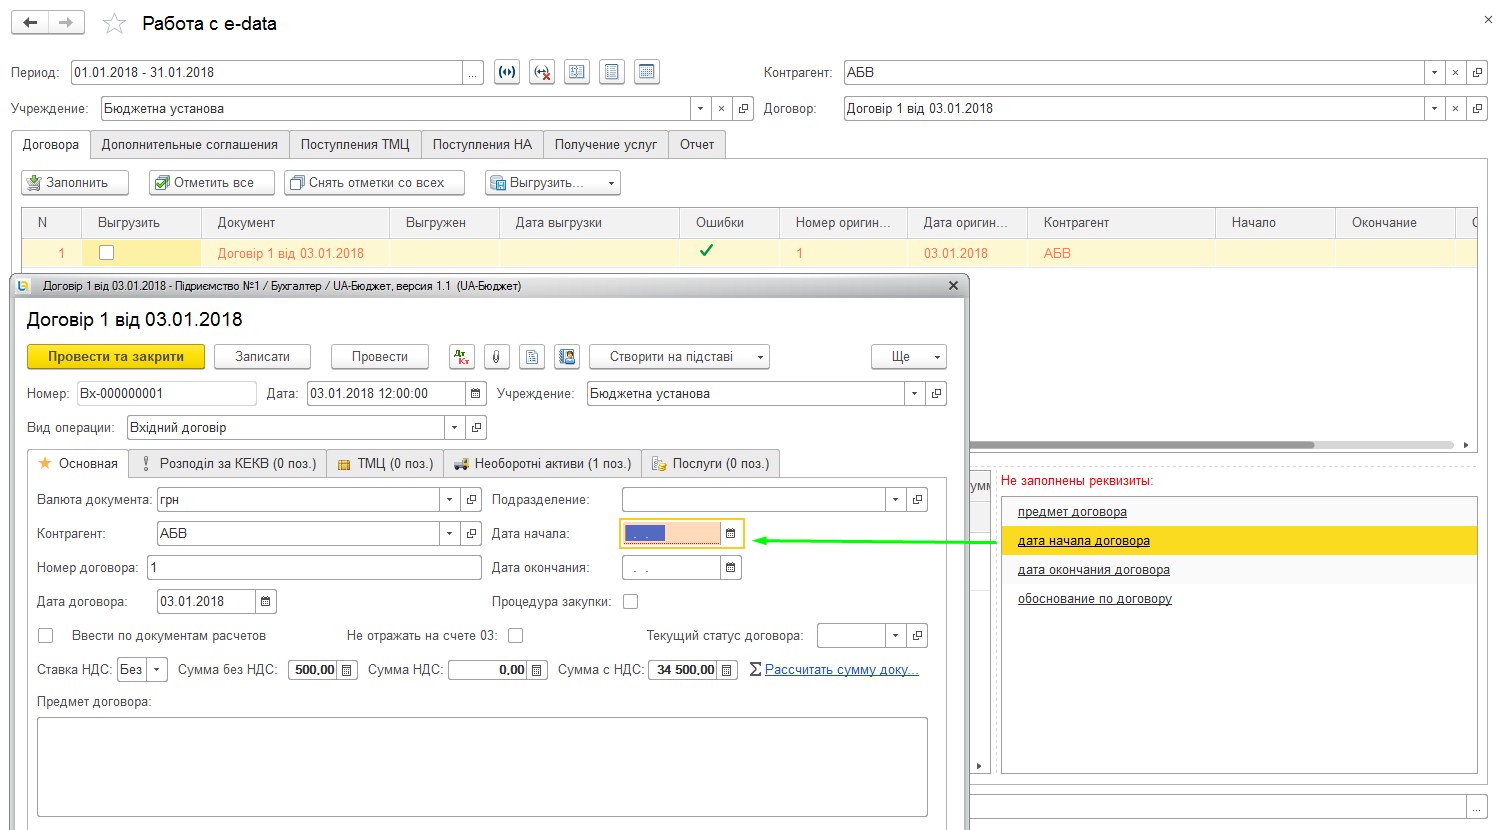Open calculator for Сумма НДС
This screenshot has height=830, width=1501.
point(537,670)
